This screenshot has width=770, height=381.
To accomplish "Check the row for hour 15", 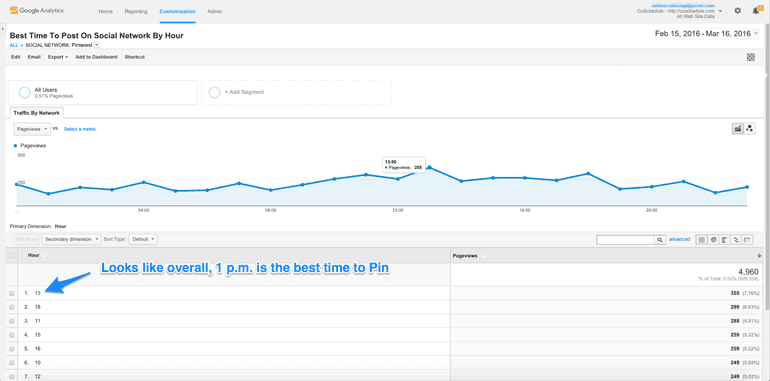I will (x=12, y=335).
